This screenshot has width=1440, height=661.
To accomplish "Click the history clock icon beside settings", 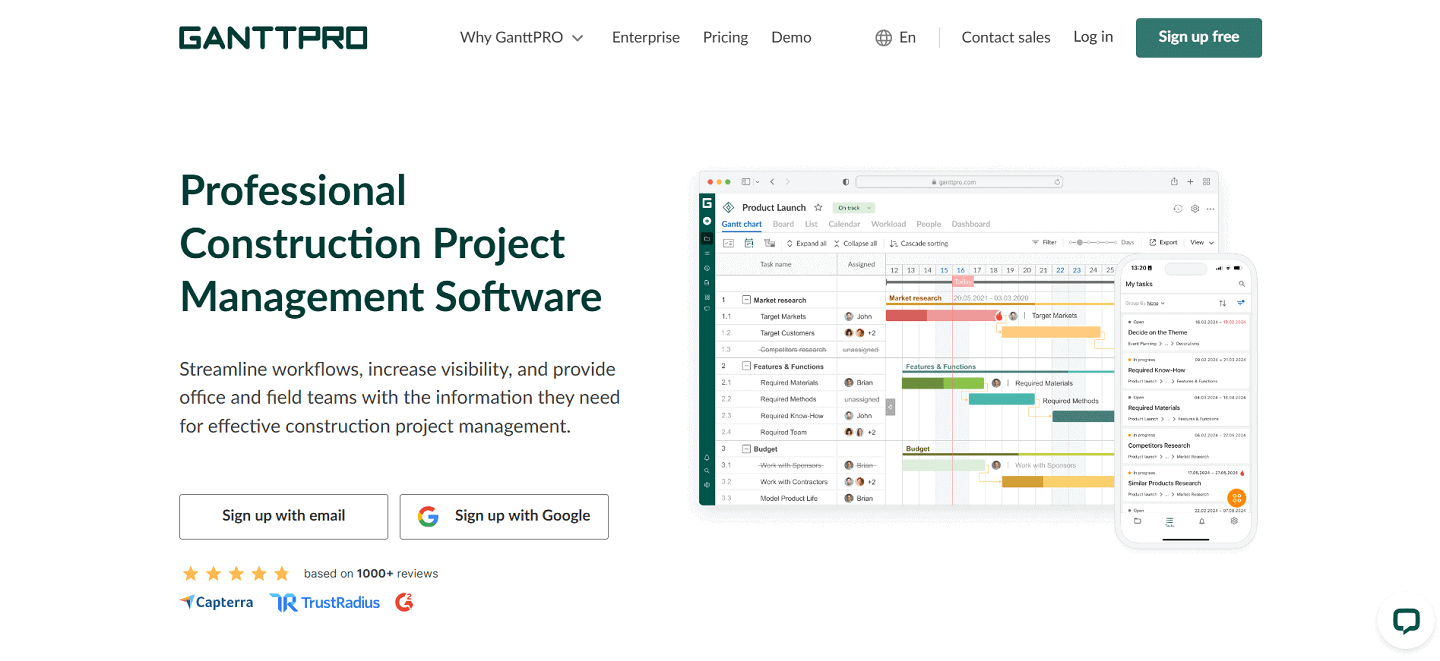I will (1178, 209).
